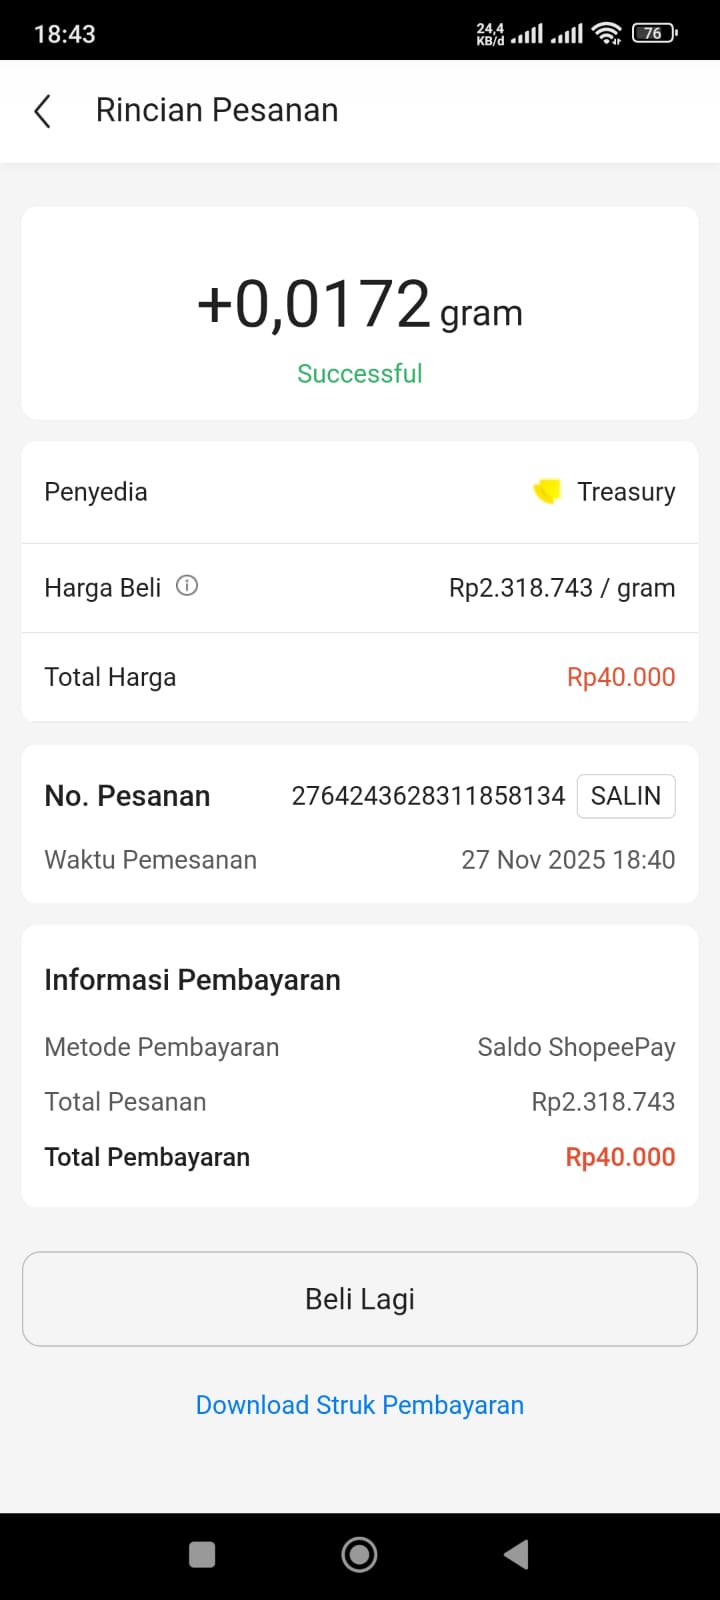Tap the Total Harga Rp40.000 amount
720x1600 pixels.
pos(621,677)
